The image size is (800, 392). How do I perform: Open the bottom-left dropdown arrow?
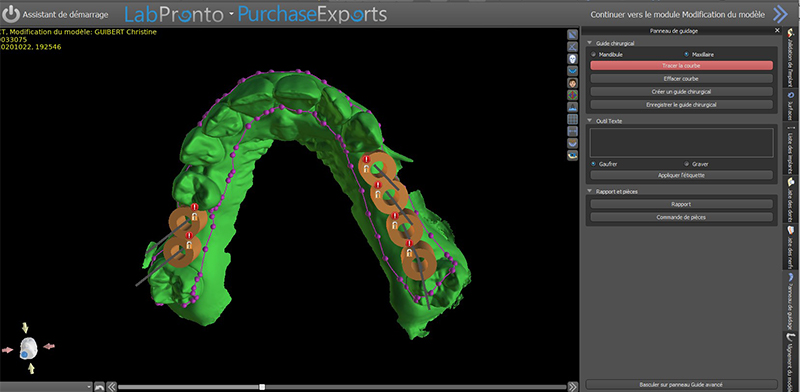pos(90,387)
